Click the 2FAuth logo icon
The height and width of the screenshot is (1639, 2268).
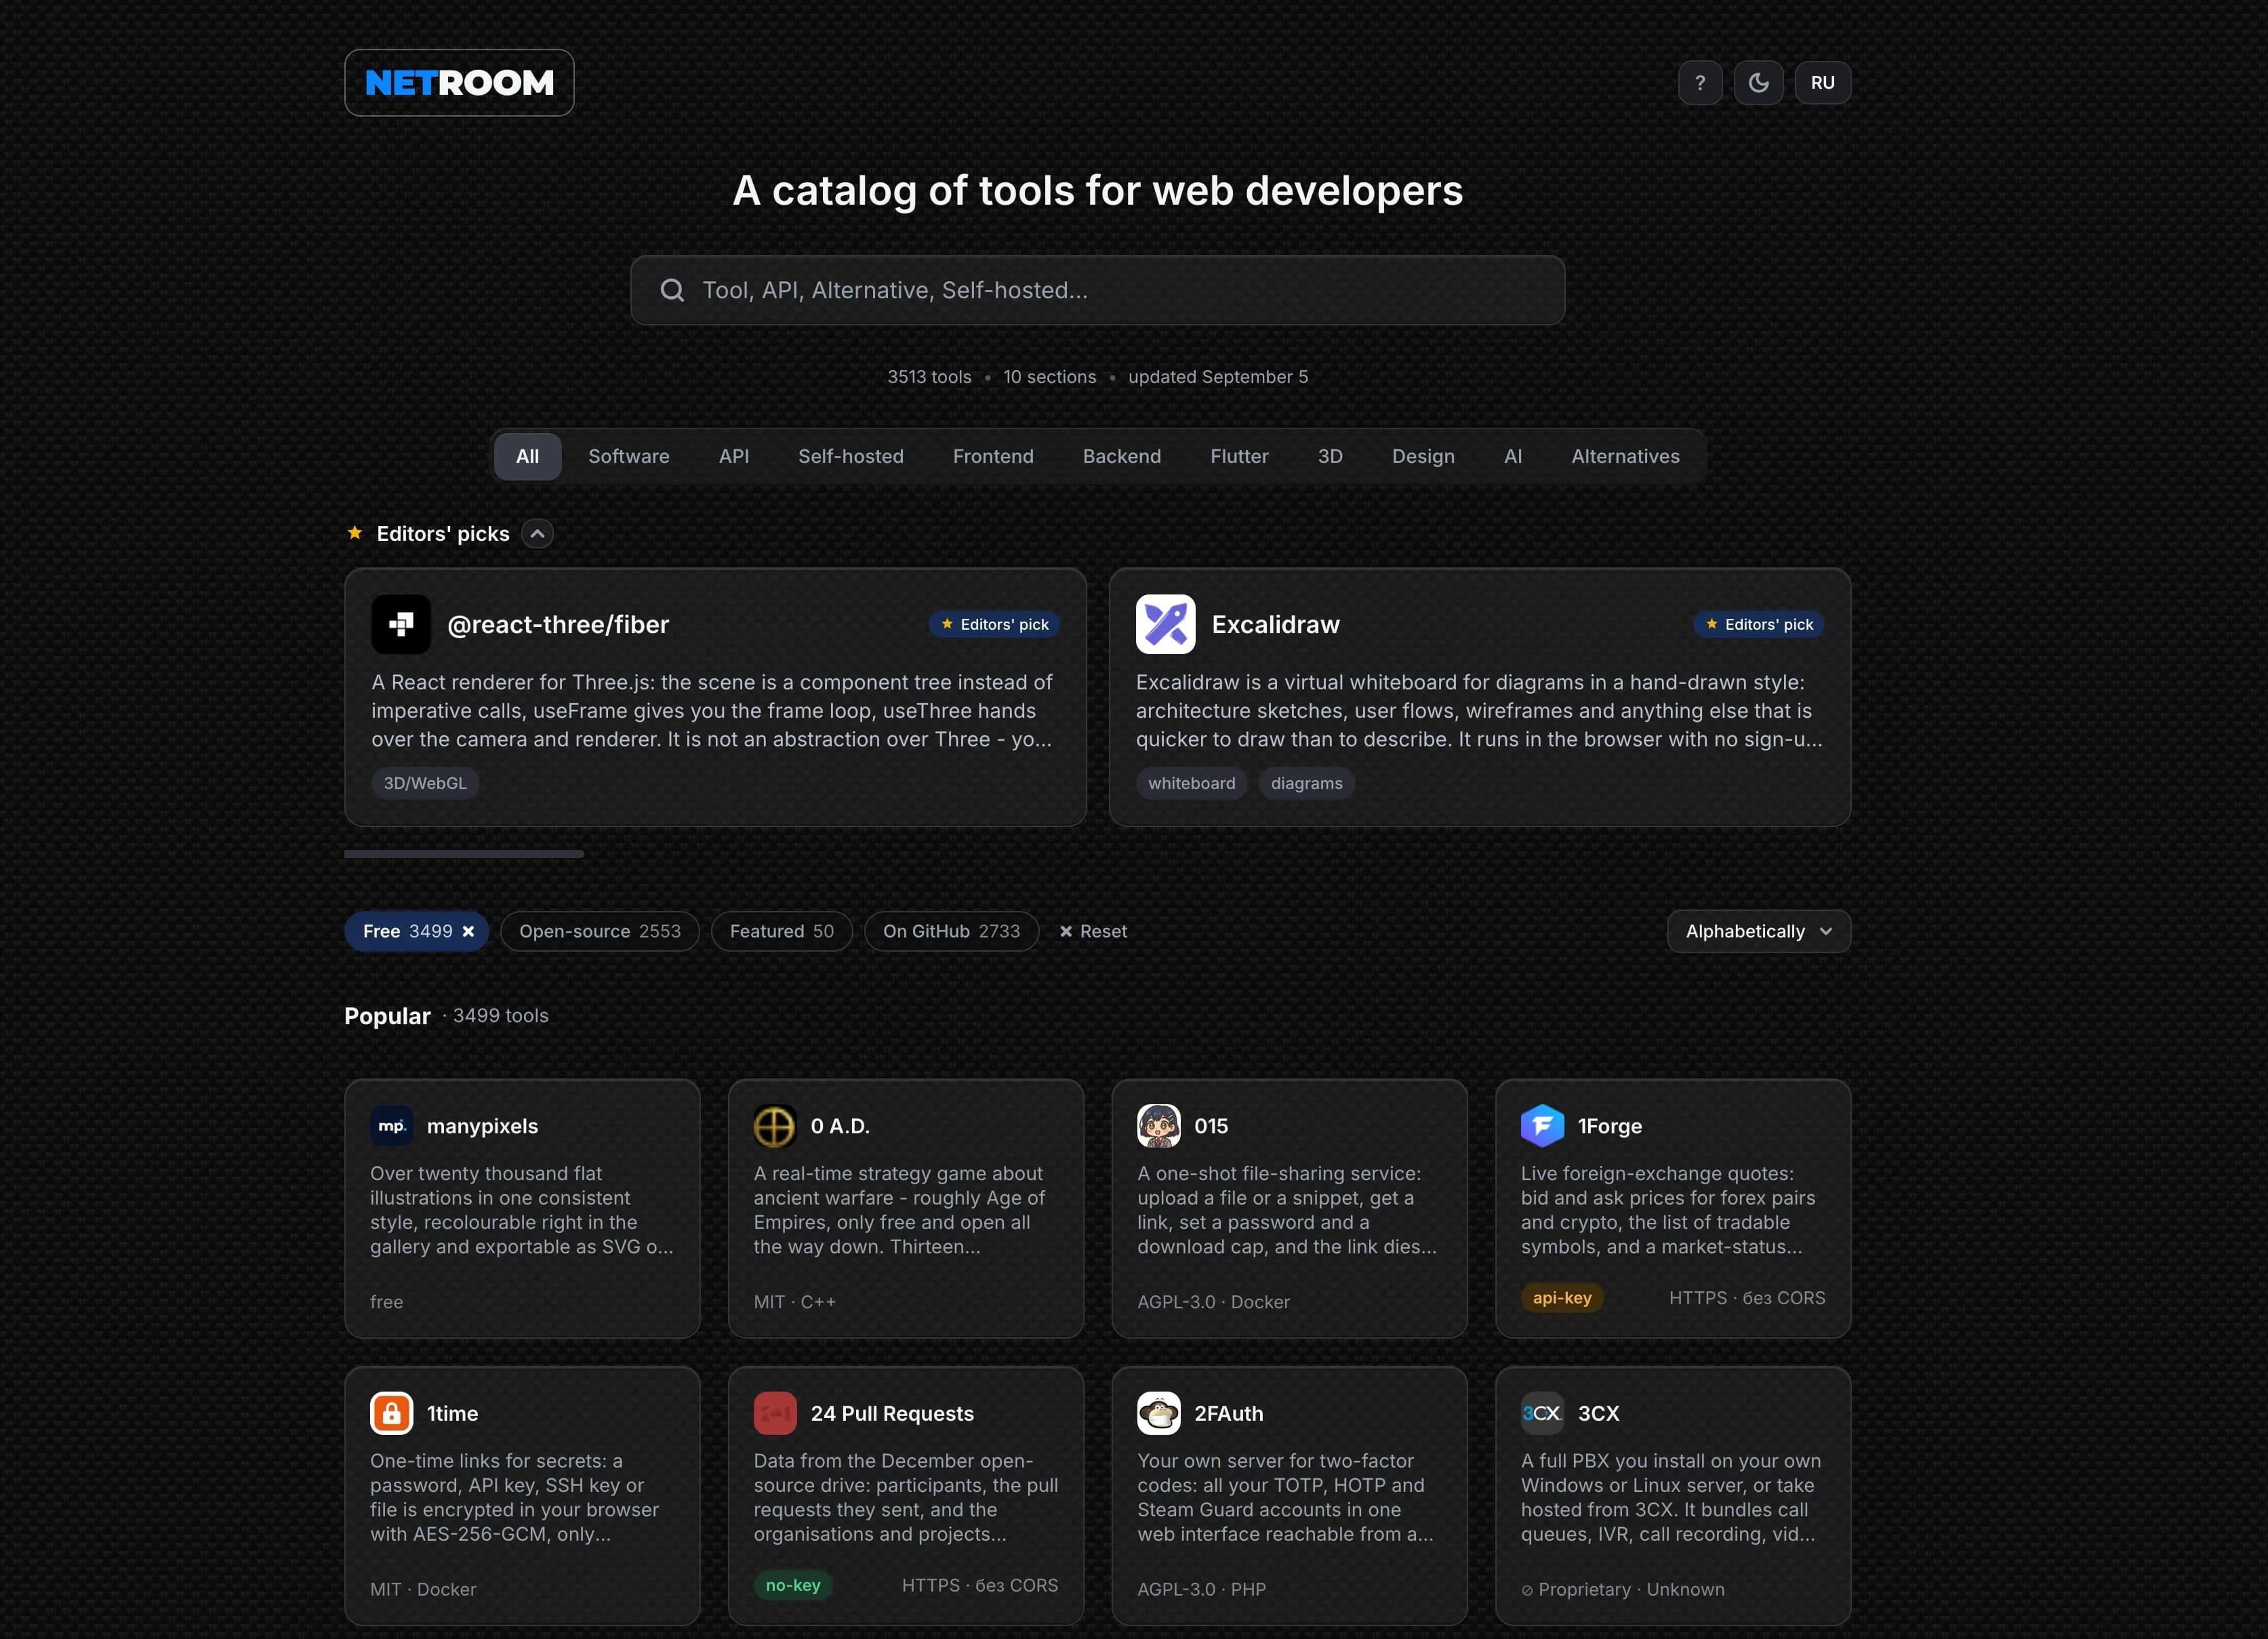pyautogui.click(x=1158, y=1413)
